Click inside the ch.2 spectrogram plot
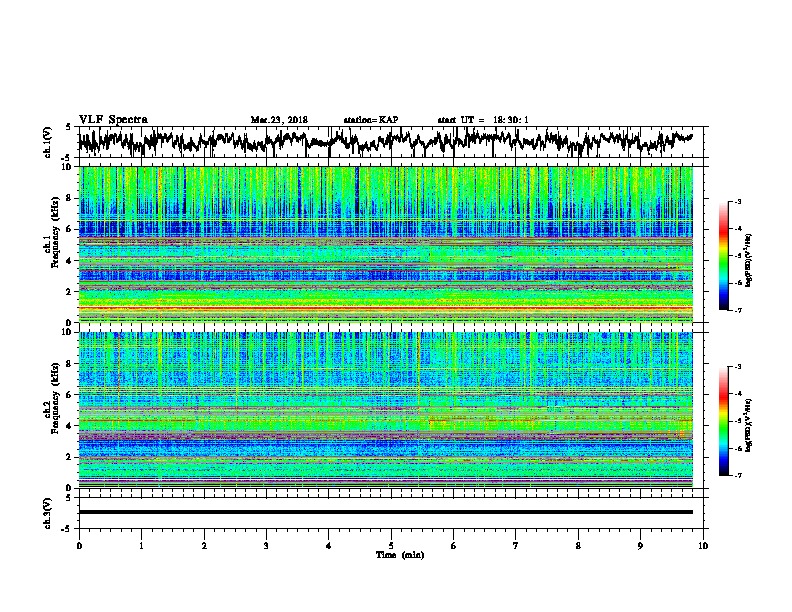The image size is (792, 612). tap(386, 410)
